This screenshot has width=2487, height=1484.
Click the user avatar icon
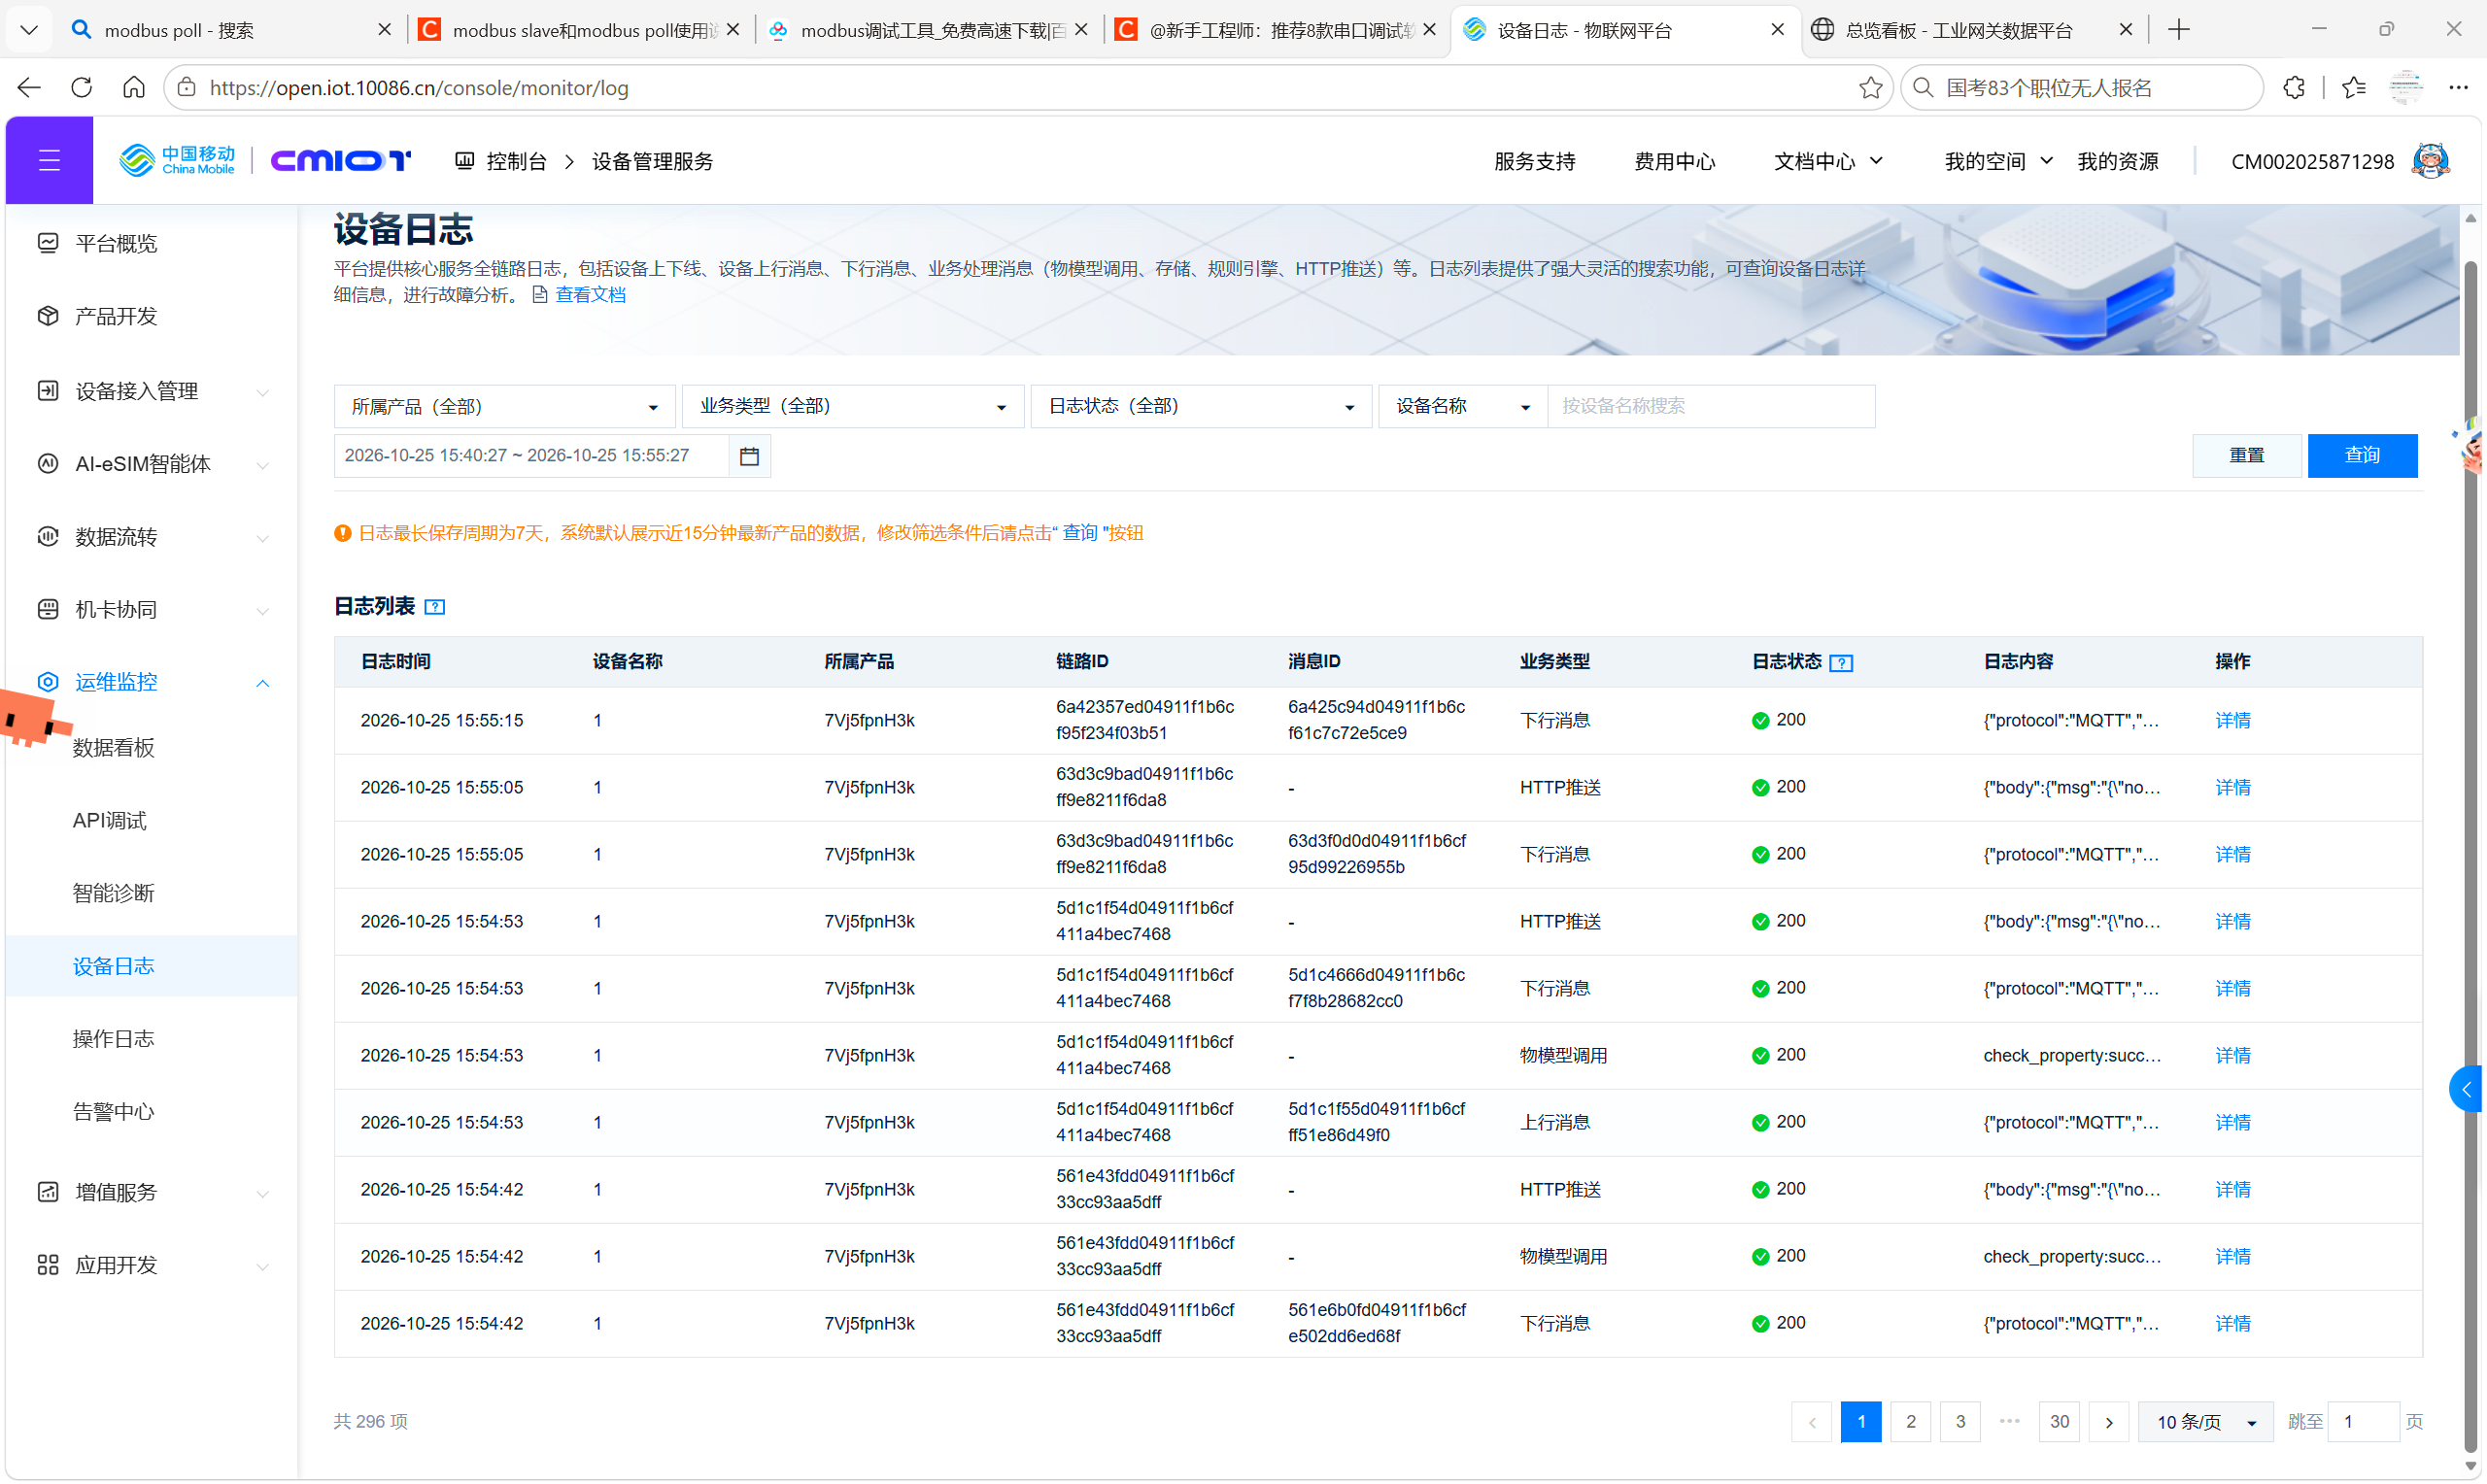(2431, 161)
